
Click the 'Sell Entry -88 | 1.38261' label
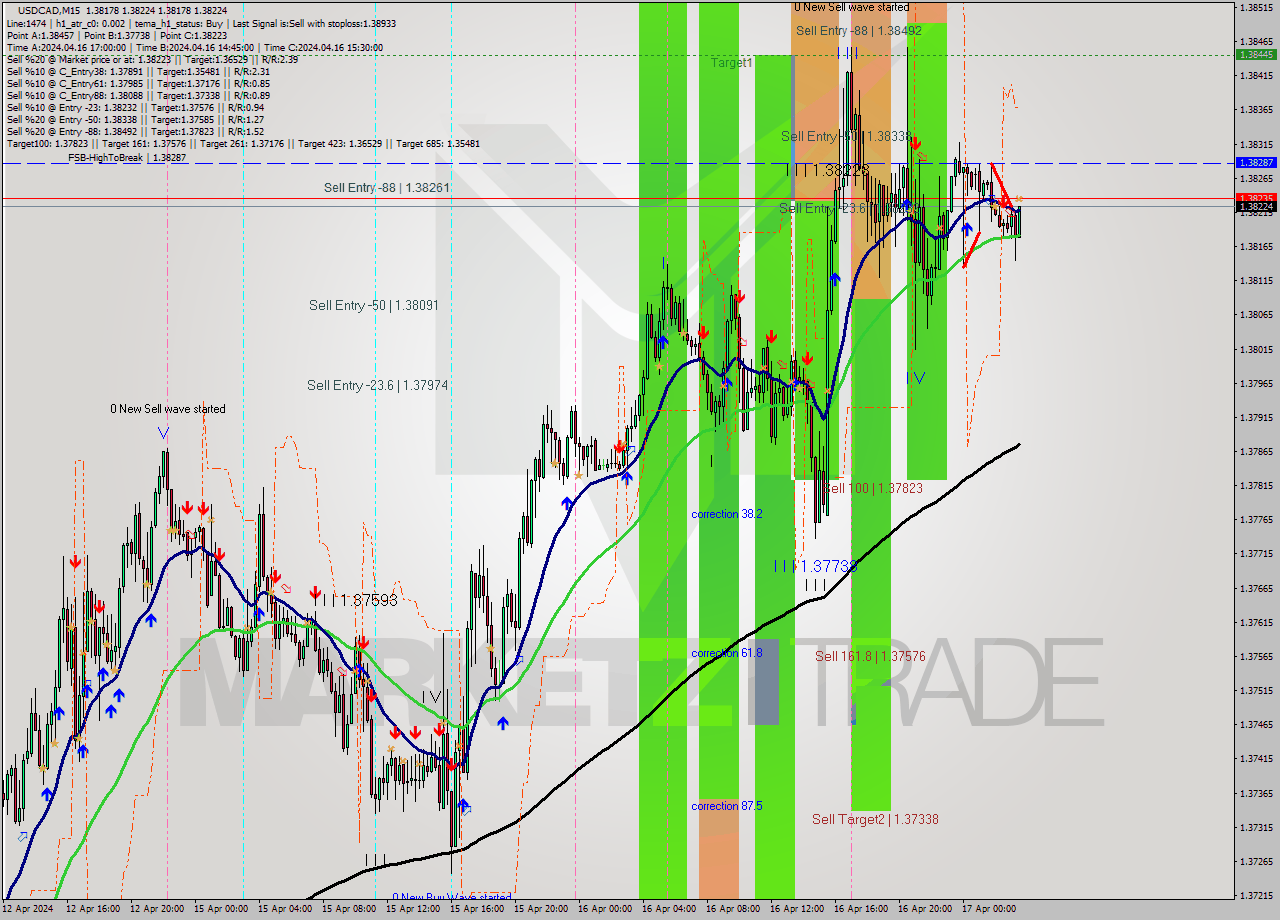[387, 187]
